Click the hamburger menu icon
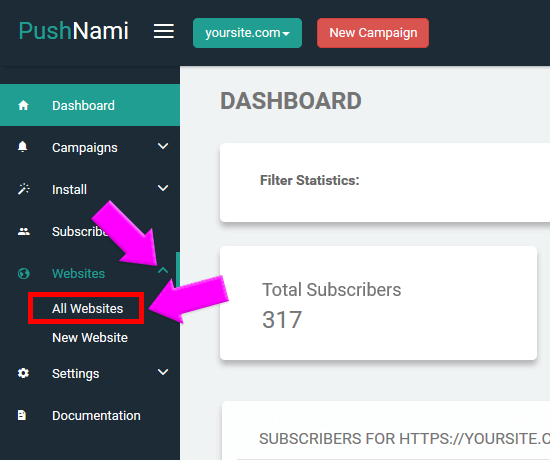This screenshot has height=460, width=550. coord(163,31)
